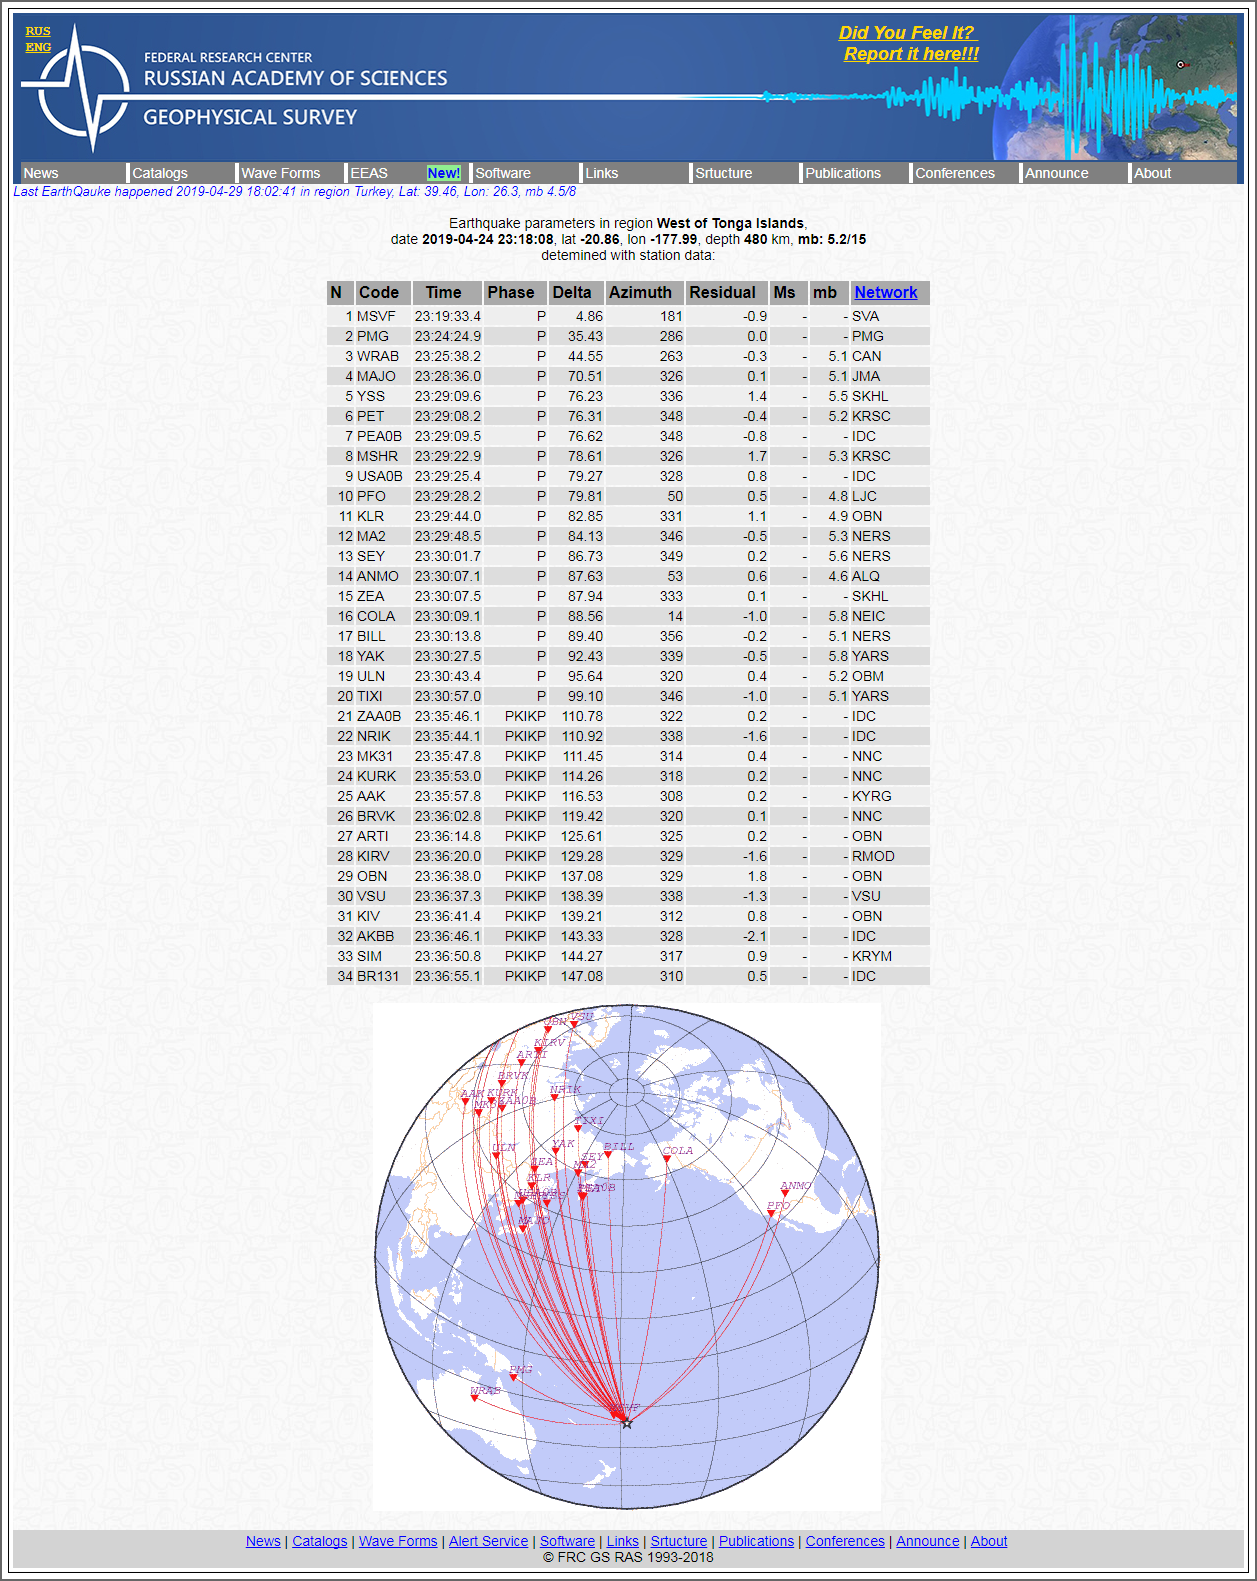This screenshot has height=1581, width=1257.
Task: Click network KRSC in the MSHR row
Action: point(871,456)
